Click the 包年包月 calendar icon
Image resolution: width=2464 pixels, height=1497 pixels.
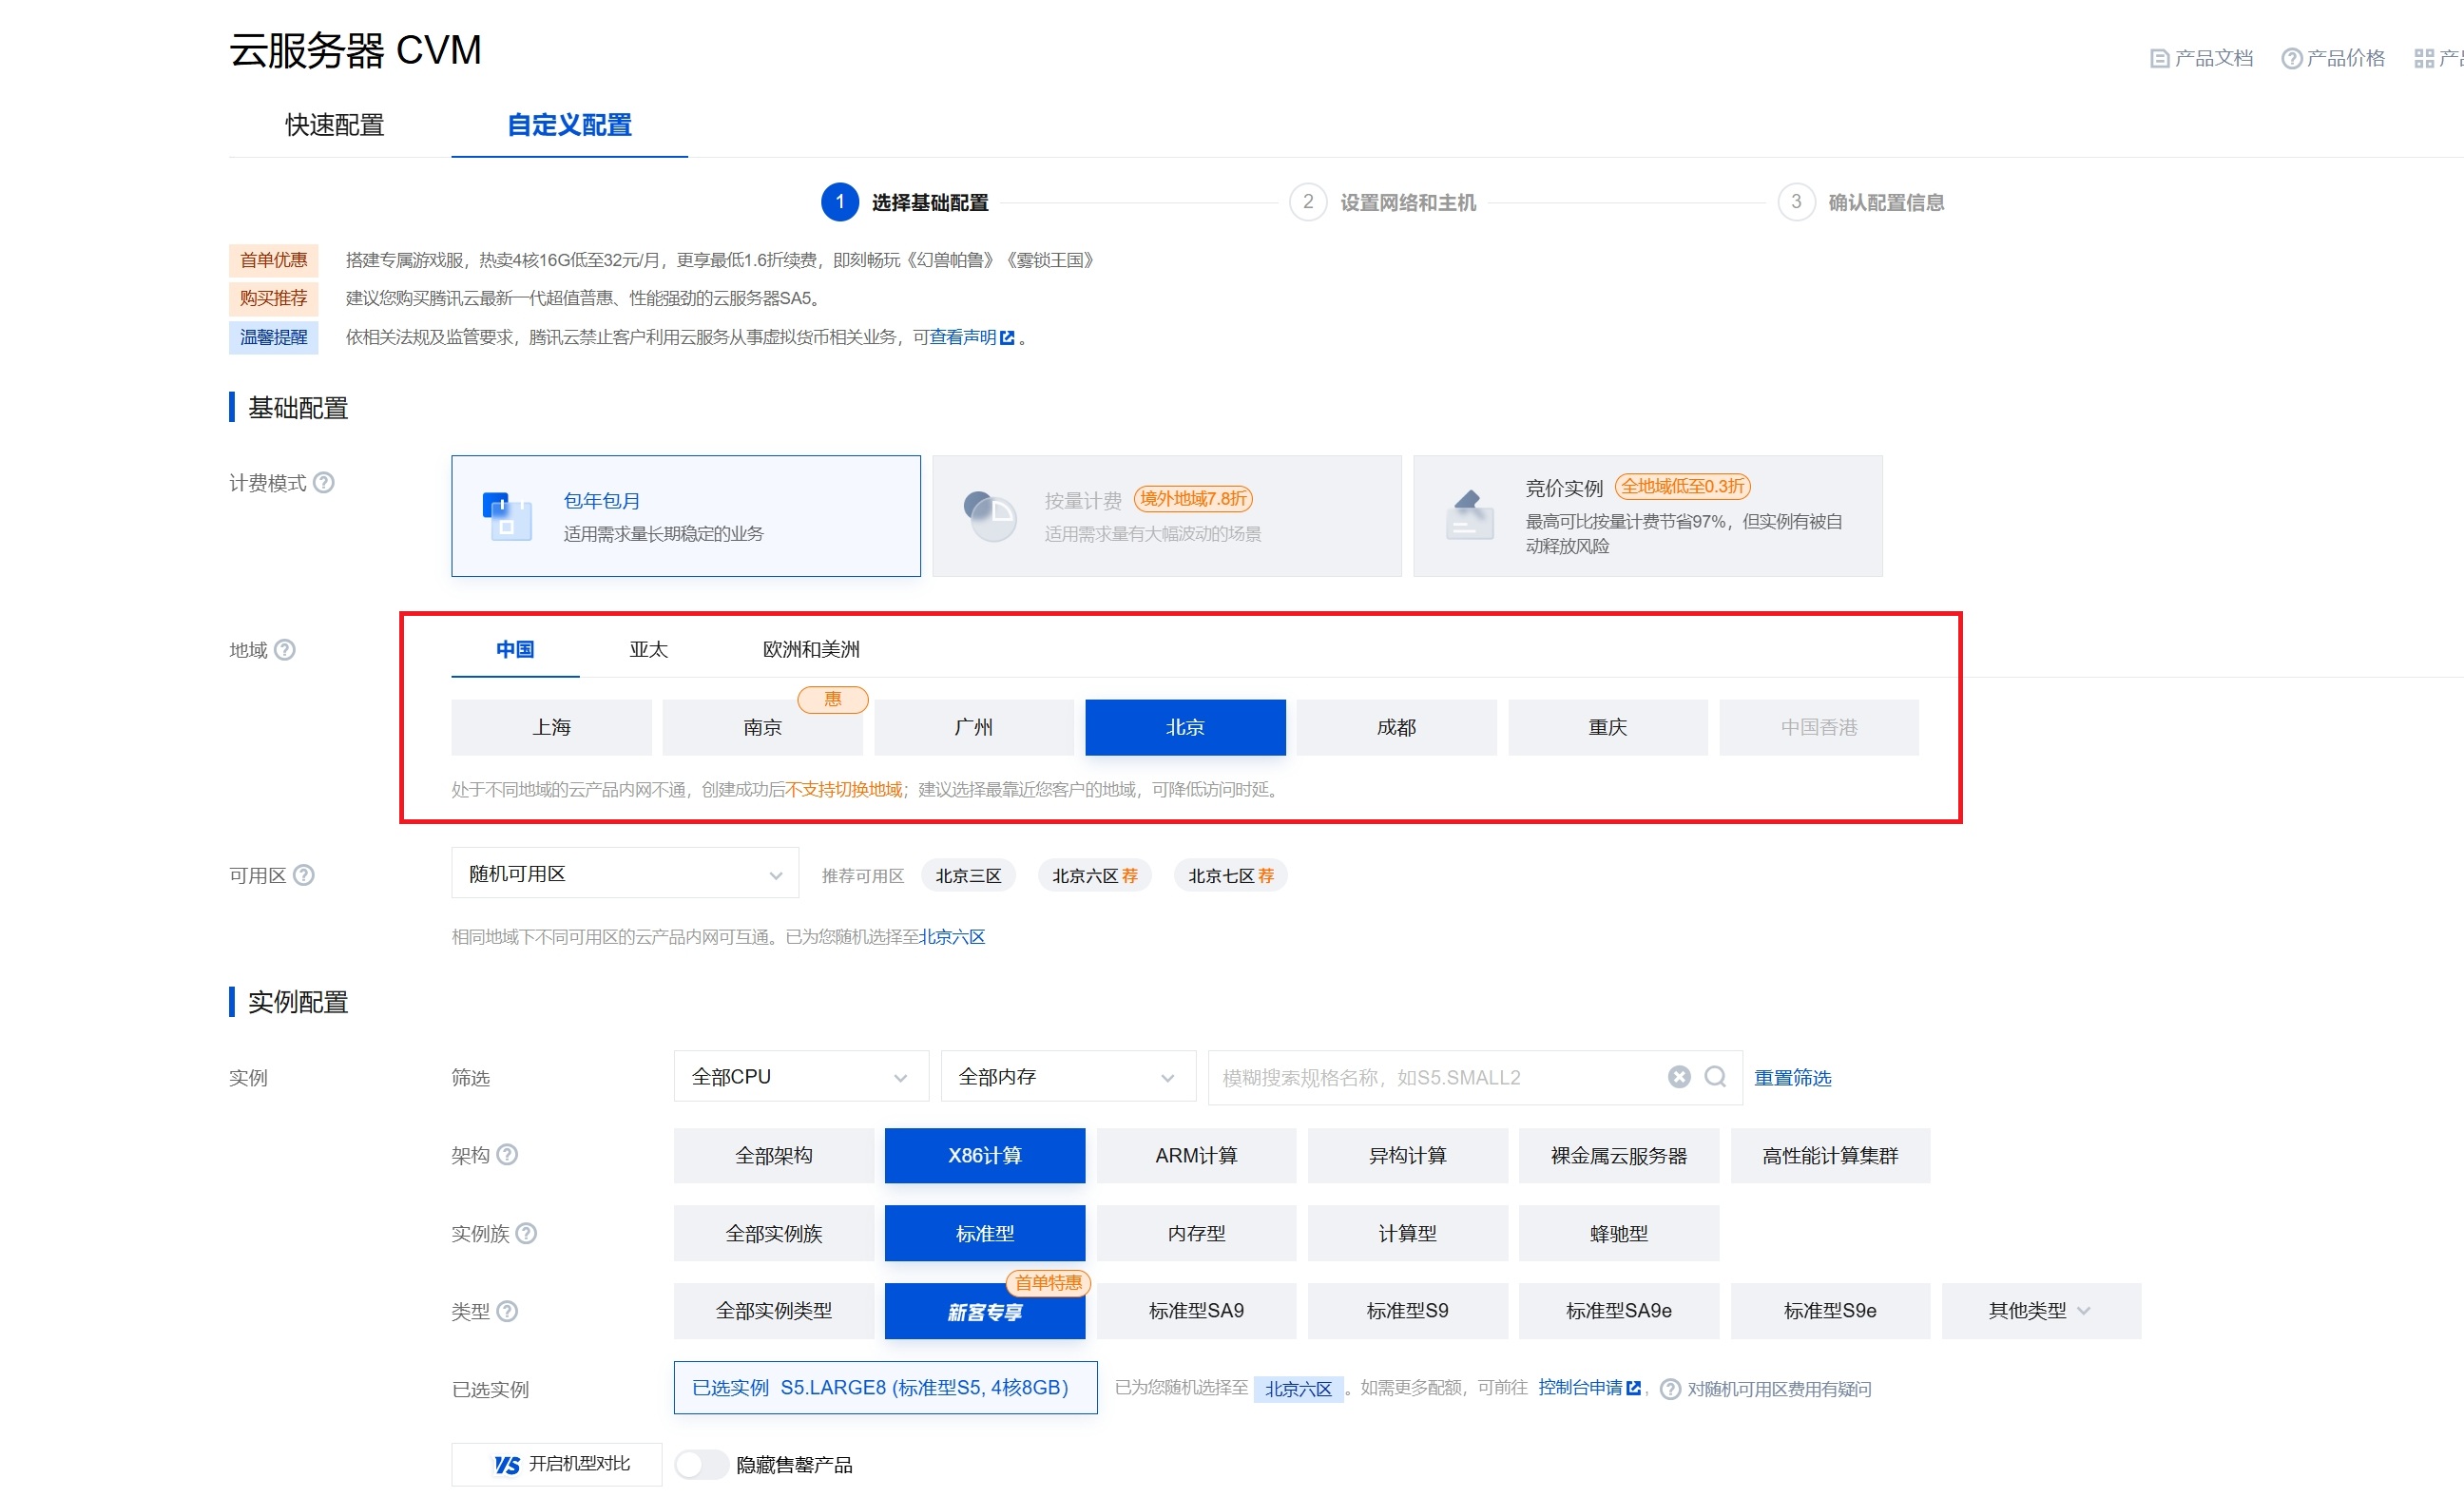coord(507,516)
